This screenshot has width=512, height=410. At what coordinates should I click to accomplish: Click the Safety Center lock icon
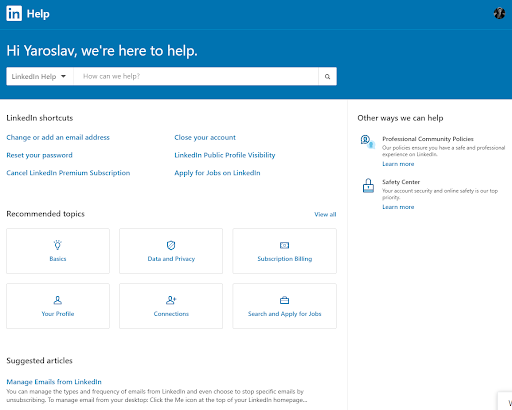[x=368, y=186]
